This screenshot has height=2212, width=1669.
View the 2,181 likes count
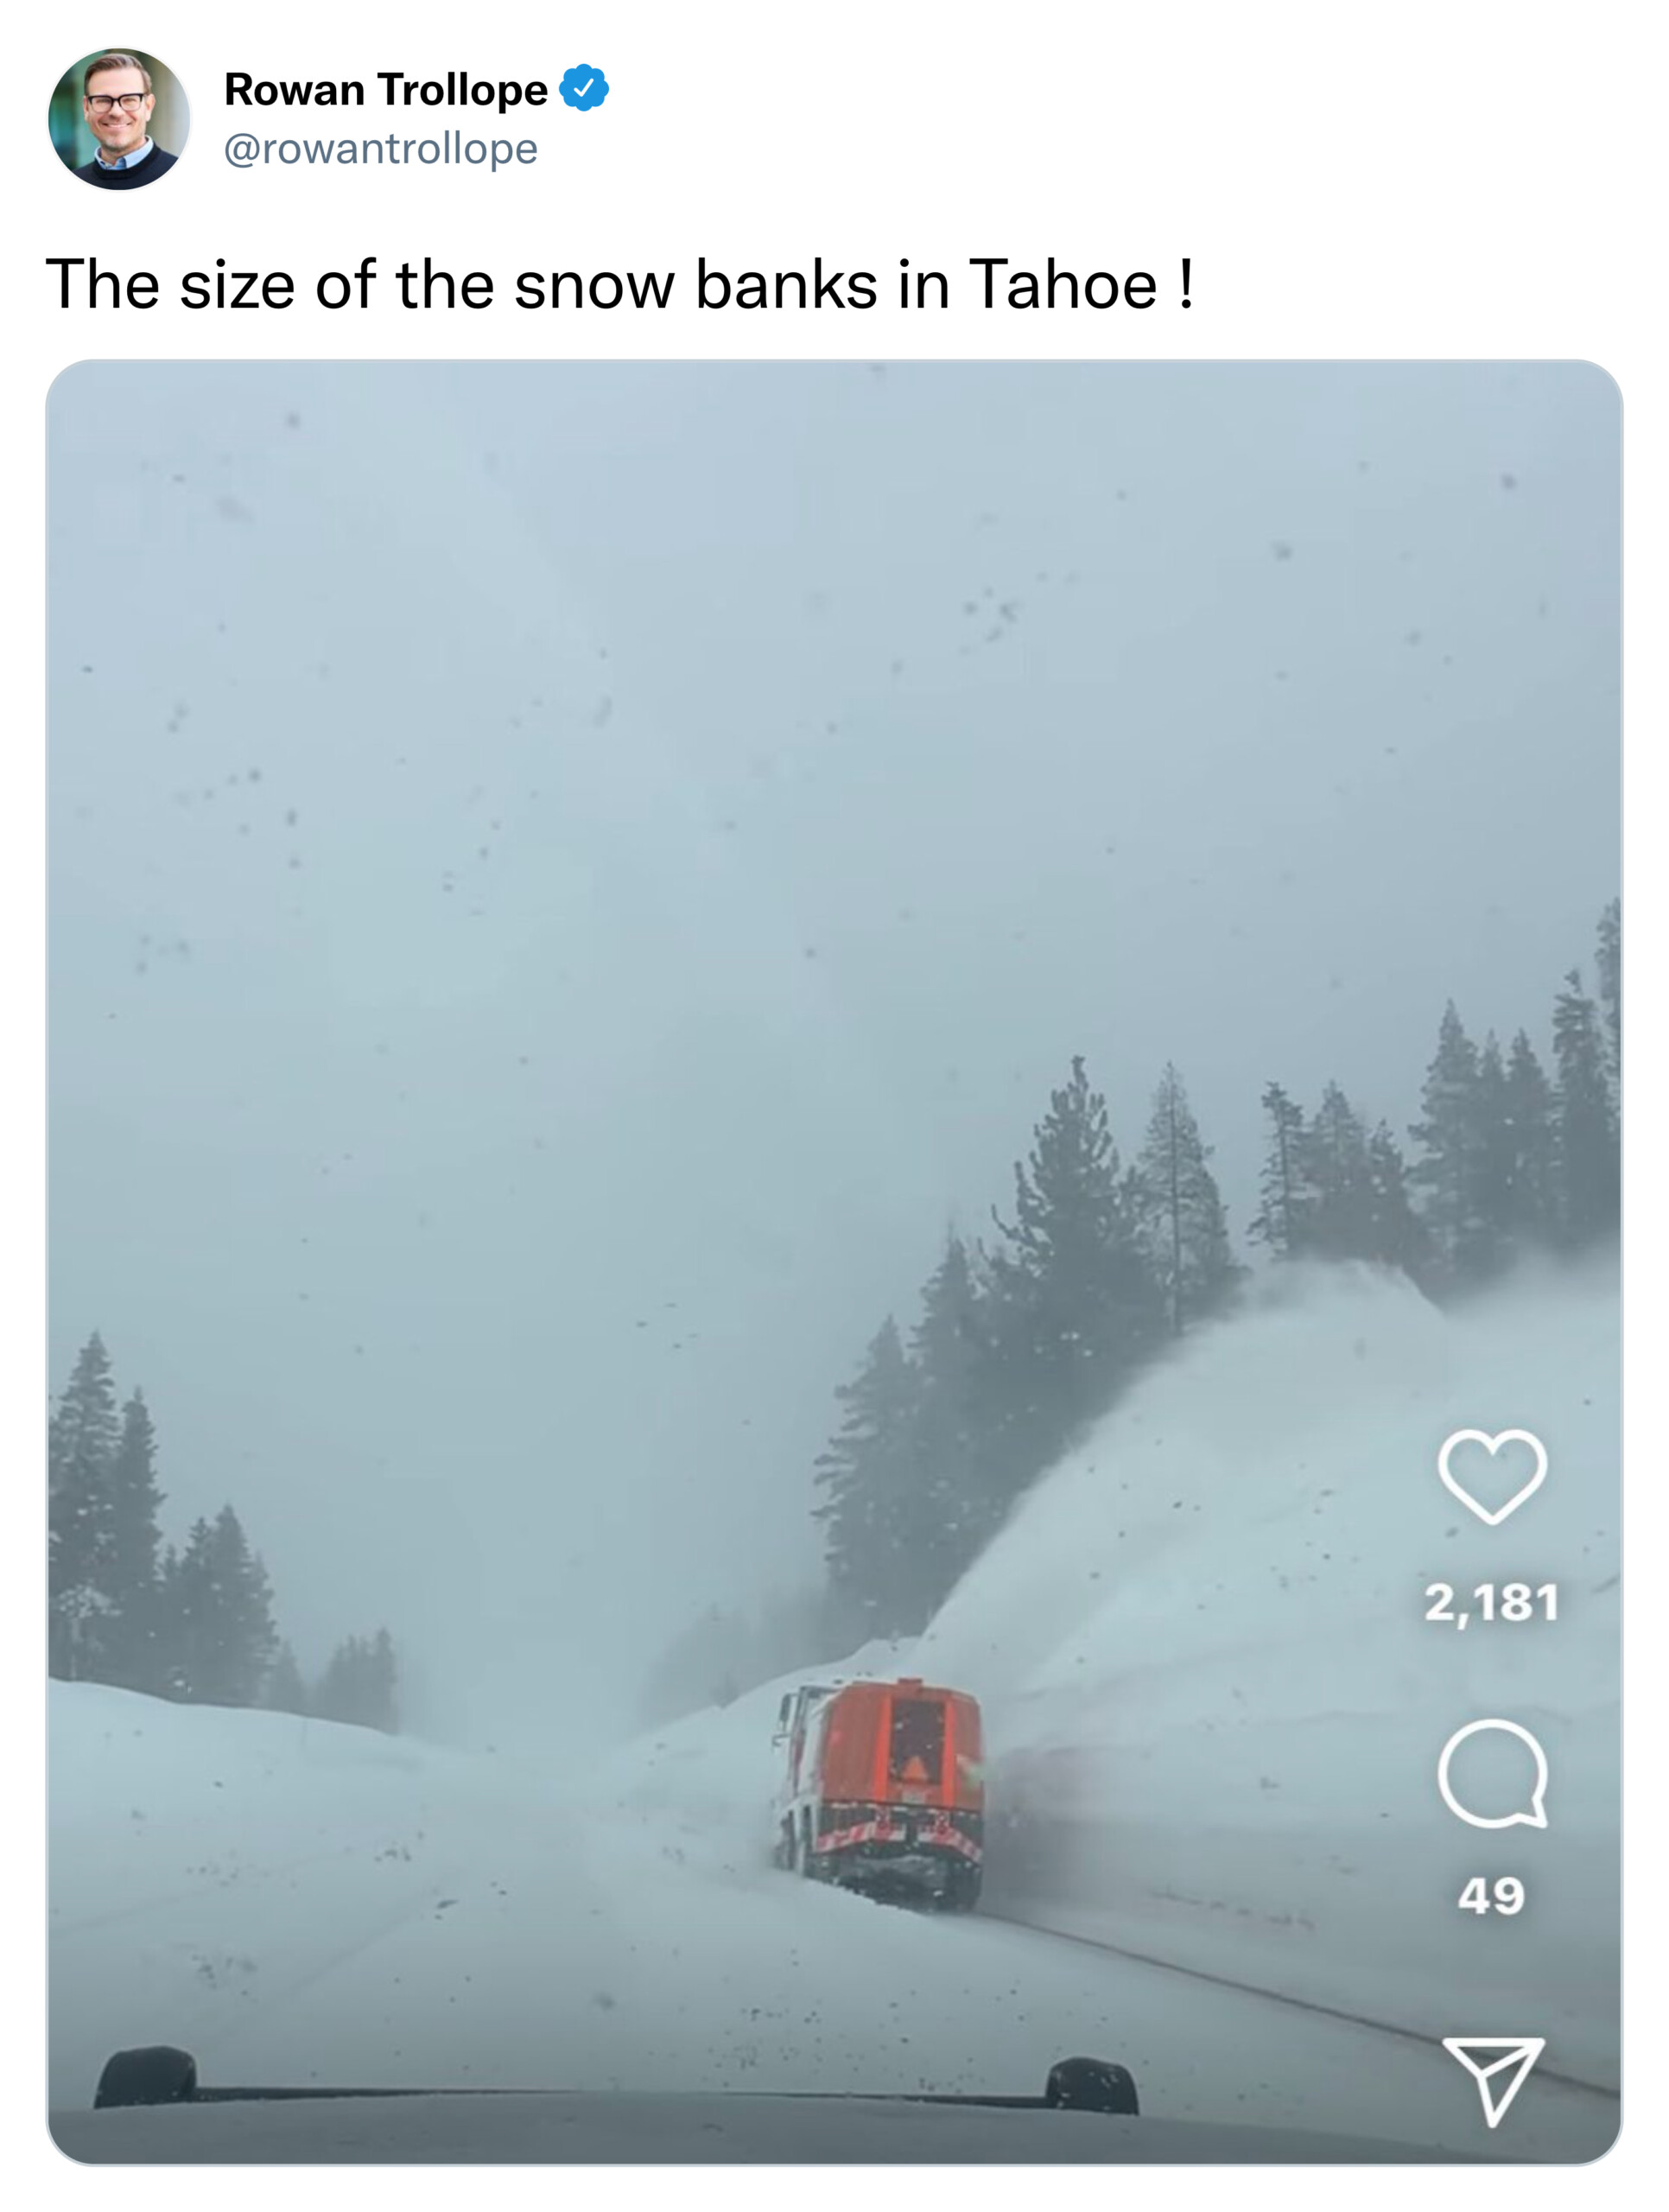[1491, 1602]
